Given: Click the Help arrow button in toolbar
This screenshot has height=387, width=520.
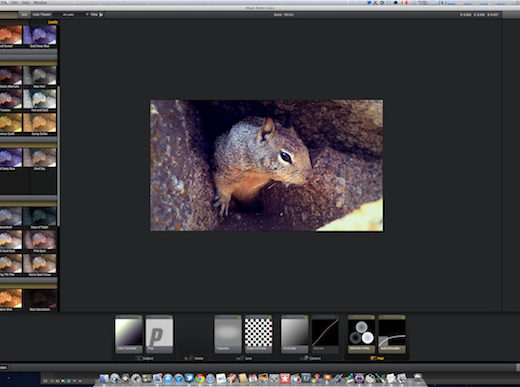Looking at the screenshot, I should (97, 14).
